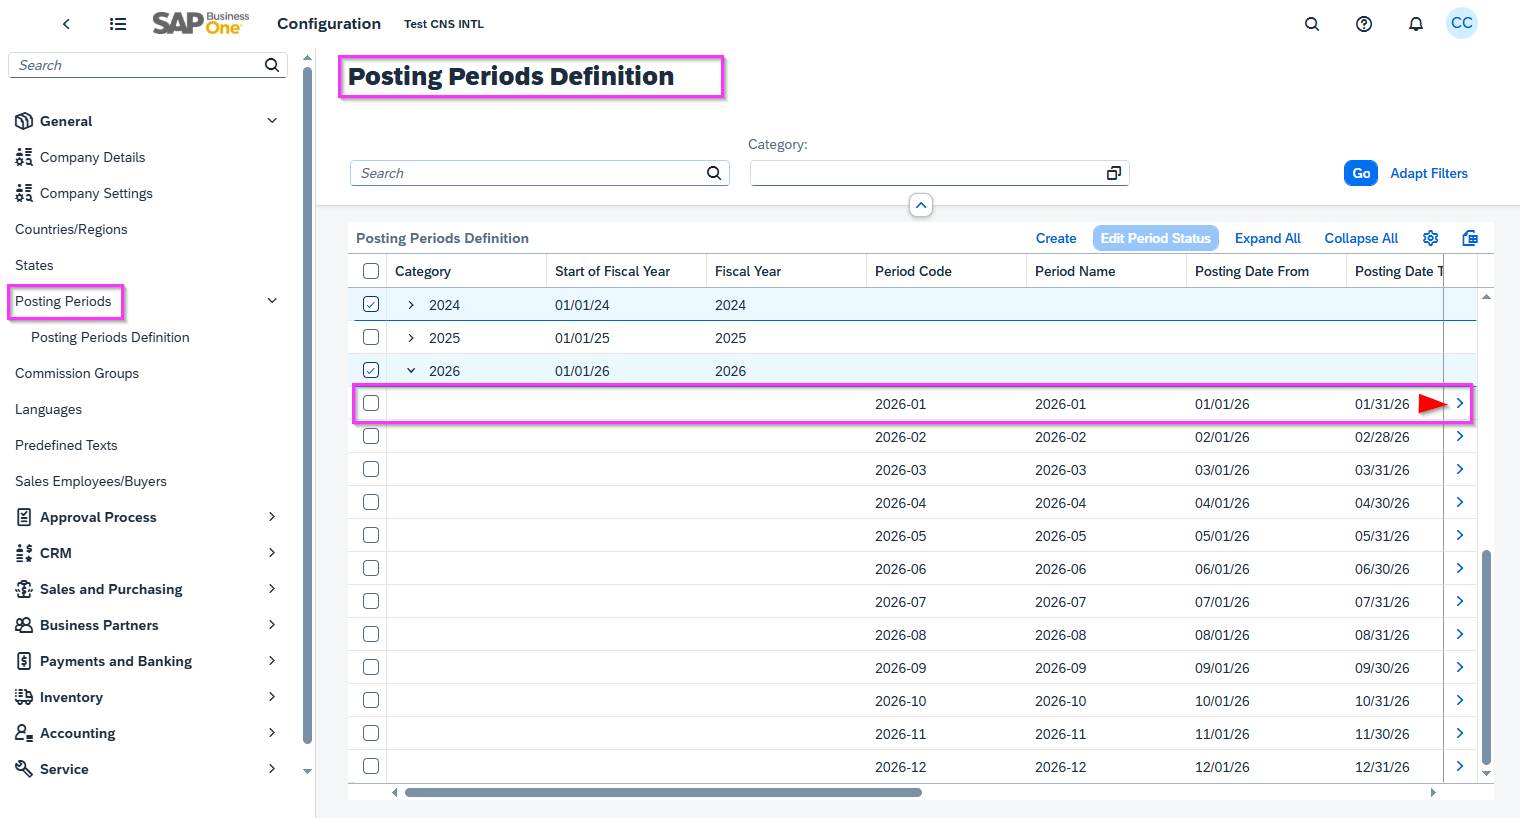Export table with the spreadsheet export icon

[x=1470, y=238]
